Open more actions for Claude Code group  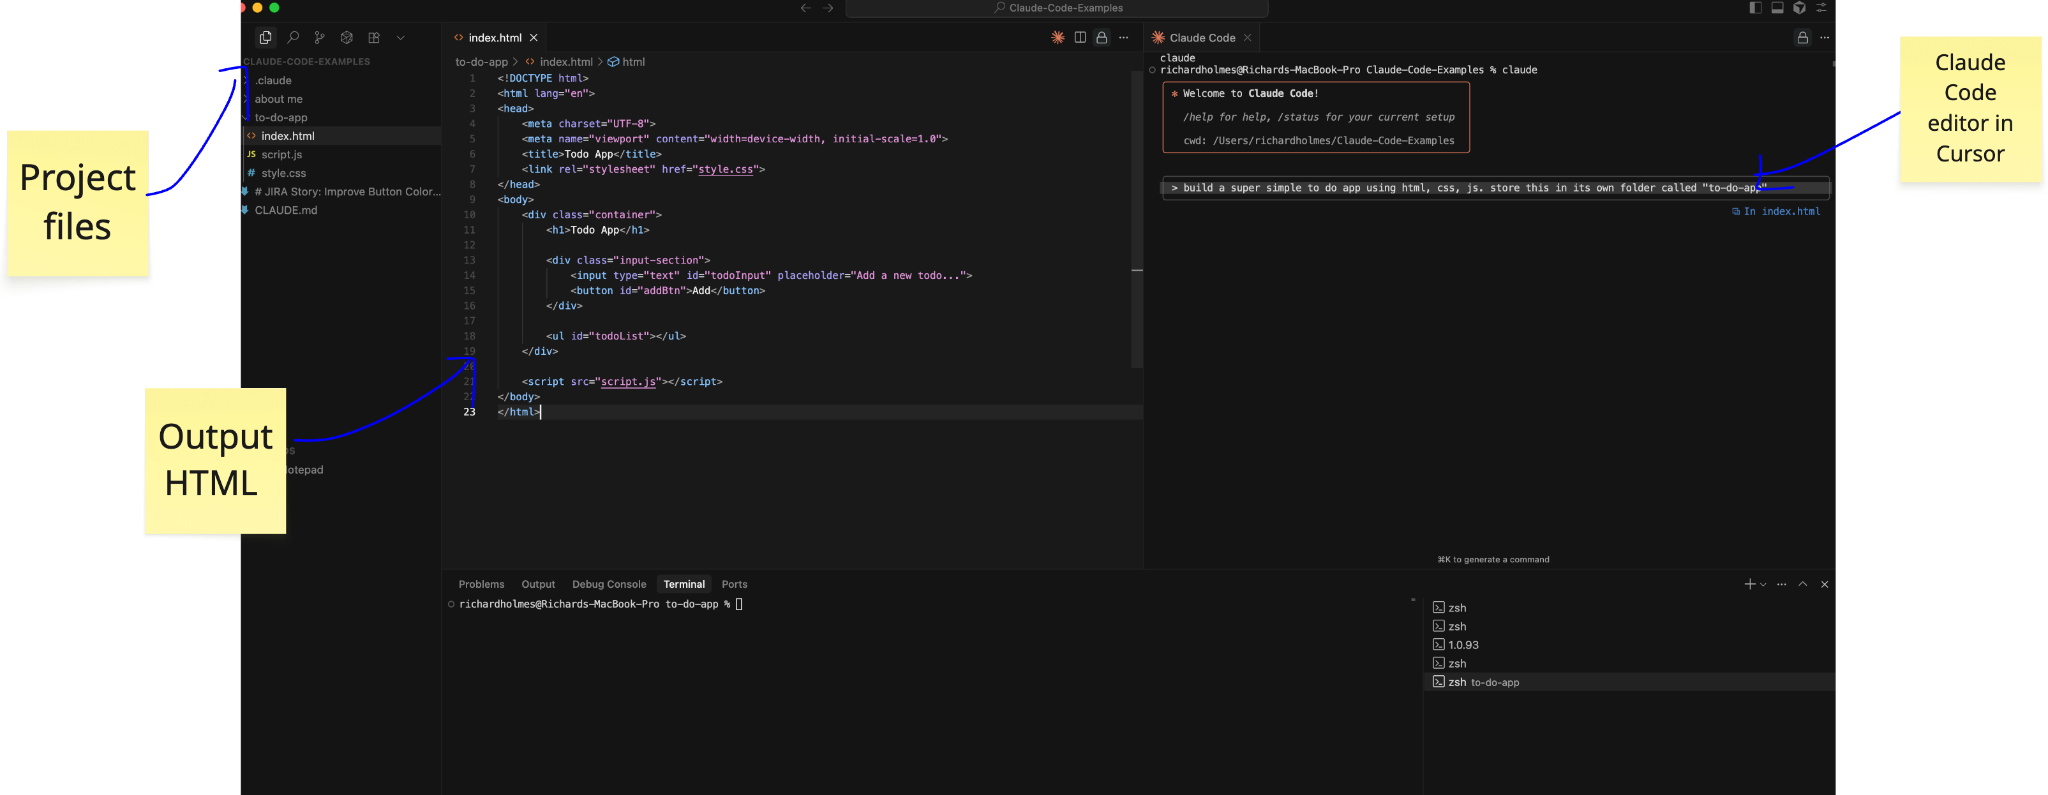[1825, 37]
